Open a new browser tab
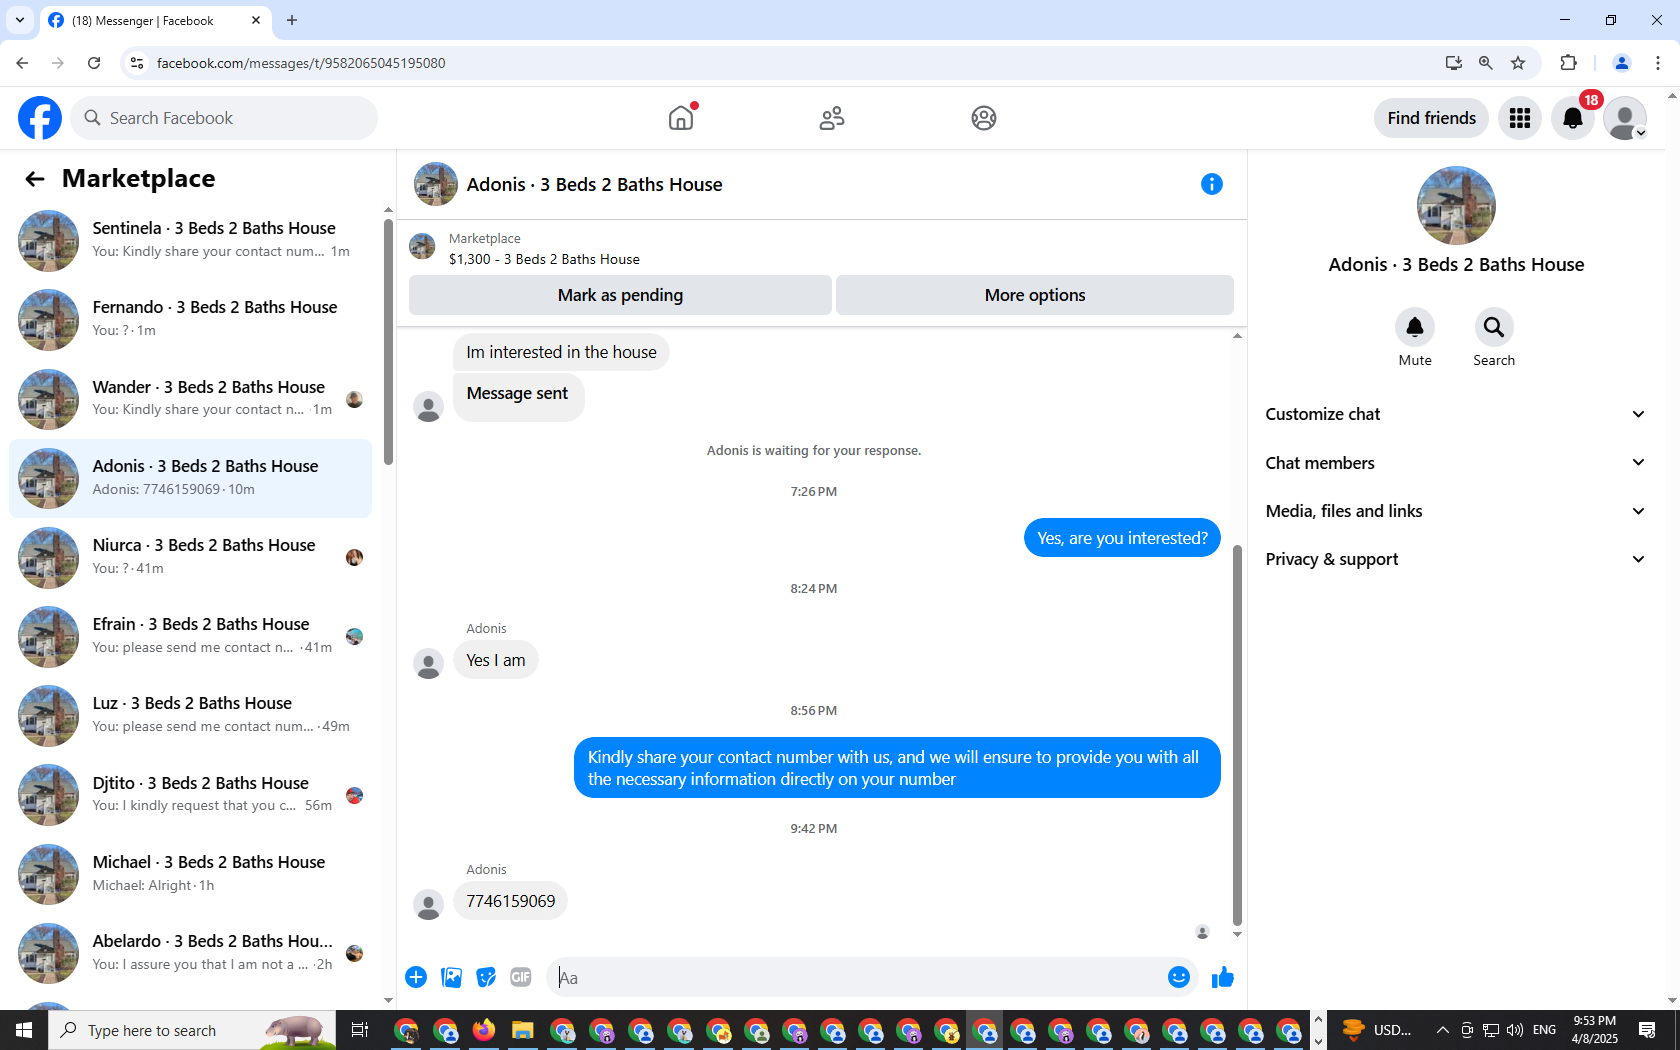This screenshot has height=1050, width=1680. click(292, 20)
